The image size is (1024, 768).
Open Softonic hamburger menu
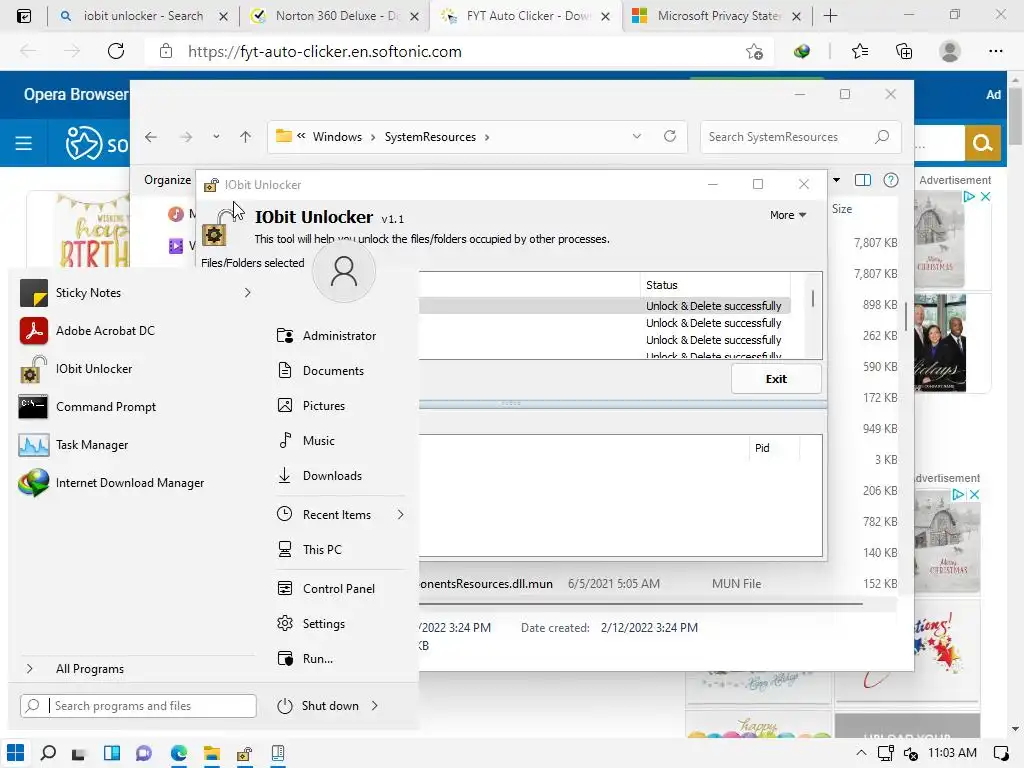tap(24, 142)
